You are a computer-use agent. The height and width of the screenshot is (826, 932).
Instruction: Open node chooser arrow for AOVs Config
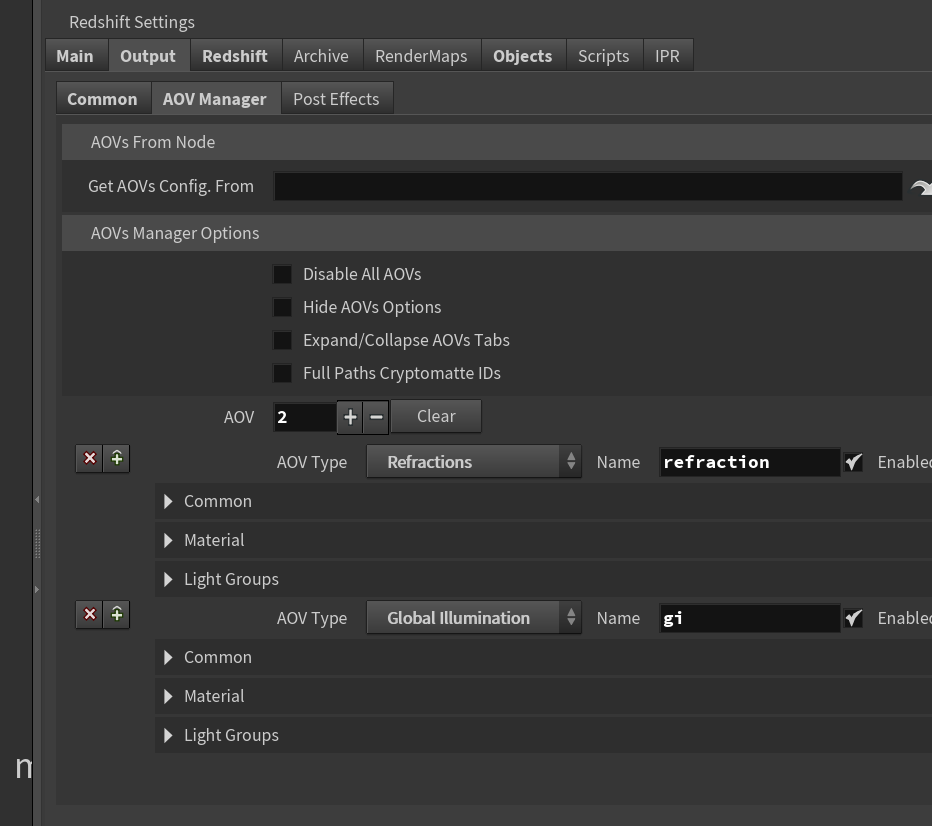point(920,188)
